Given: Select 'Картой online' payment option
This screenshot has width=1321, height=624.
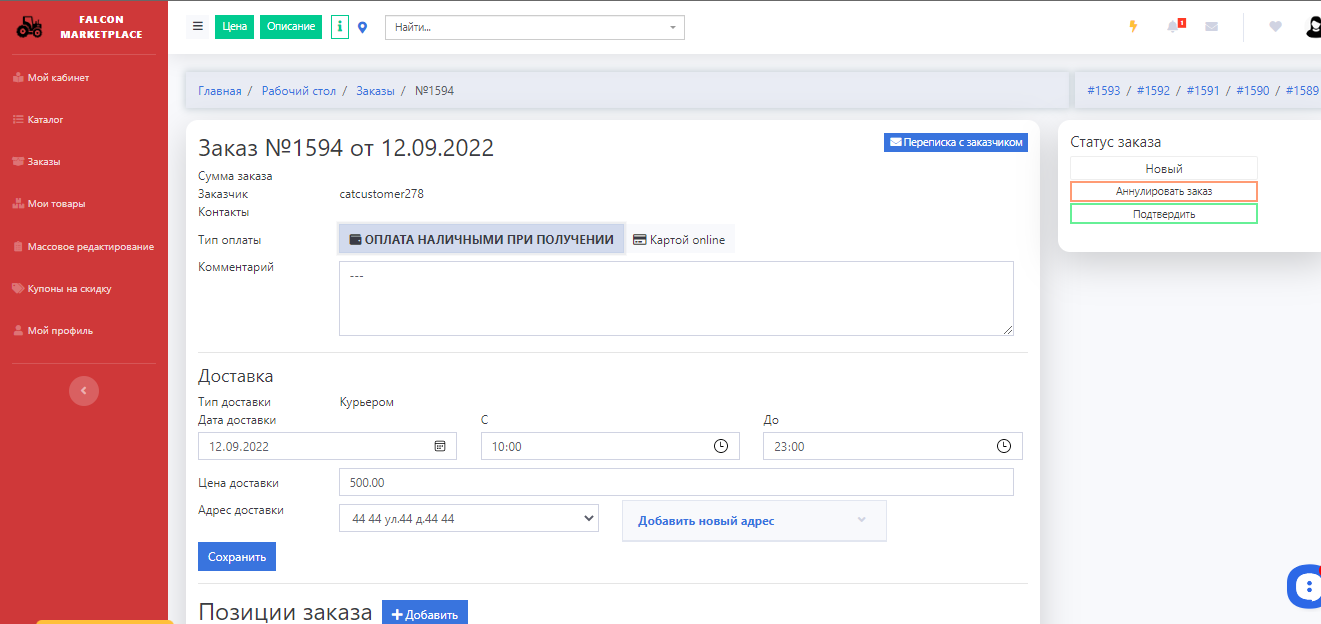Looking at the screenshot, I should (x=680, y=240).
